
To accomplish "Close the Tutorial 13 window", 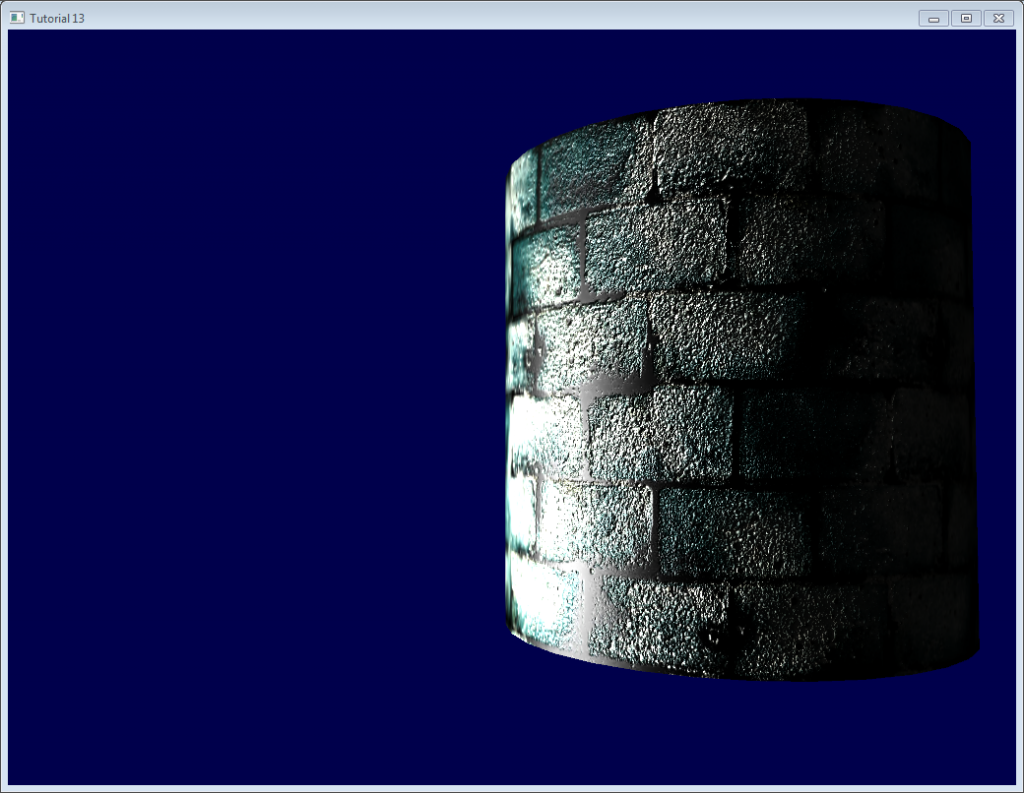I will pyautogui.click(x=998, y=18).
